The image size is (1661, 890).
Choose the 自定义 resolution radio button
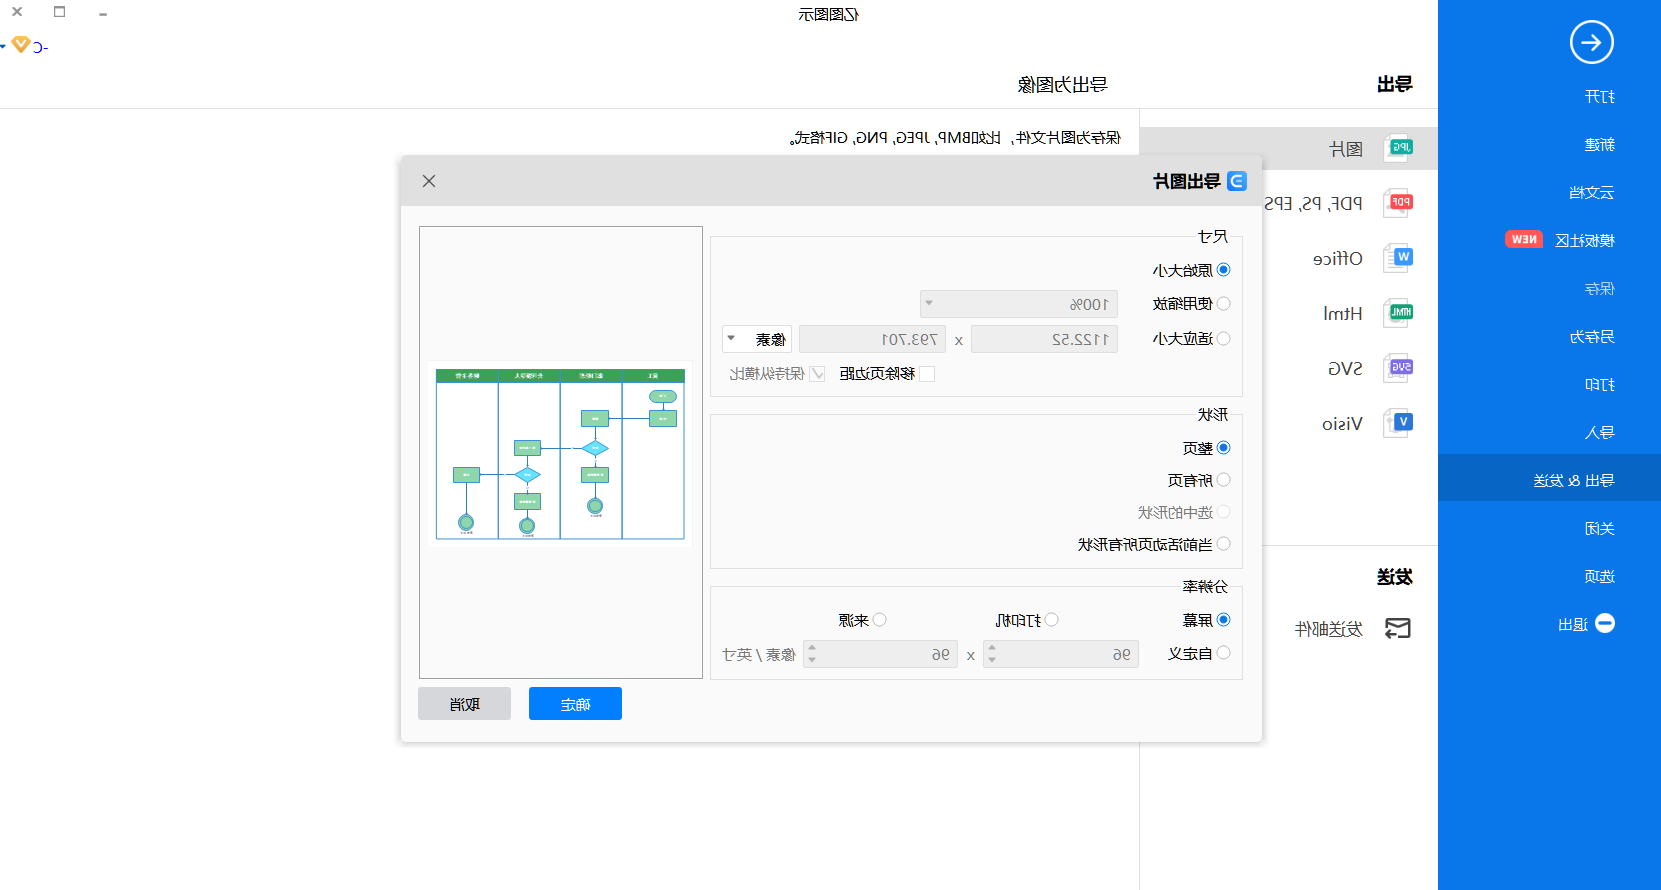coord(1224,653)
